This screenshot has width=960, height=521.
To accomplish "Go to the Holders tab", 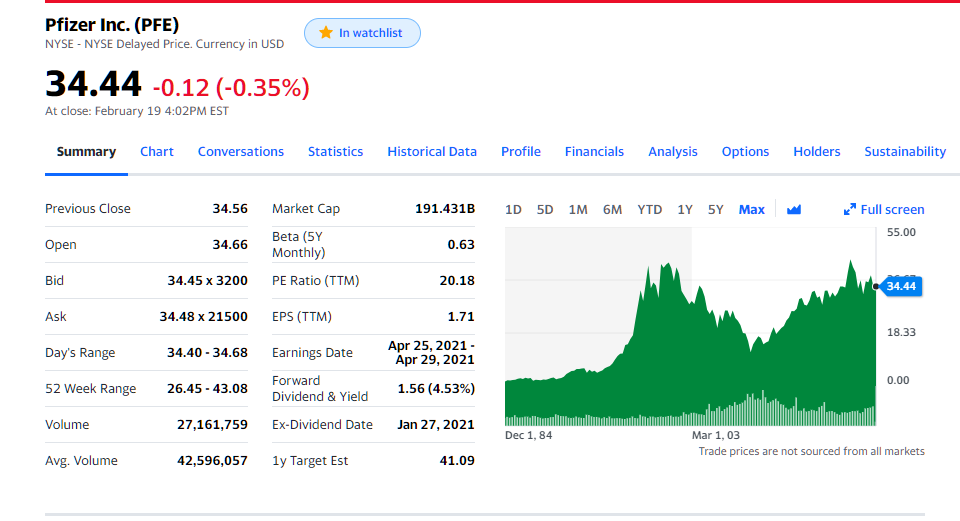I will pyautogui.click(x=817, y=151).
